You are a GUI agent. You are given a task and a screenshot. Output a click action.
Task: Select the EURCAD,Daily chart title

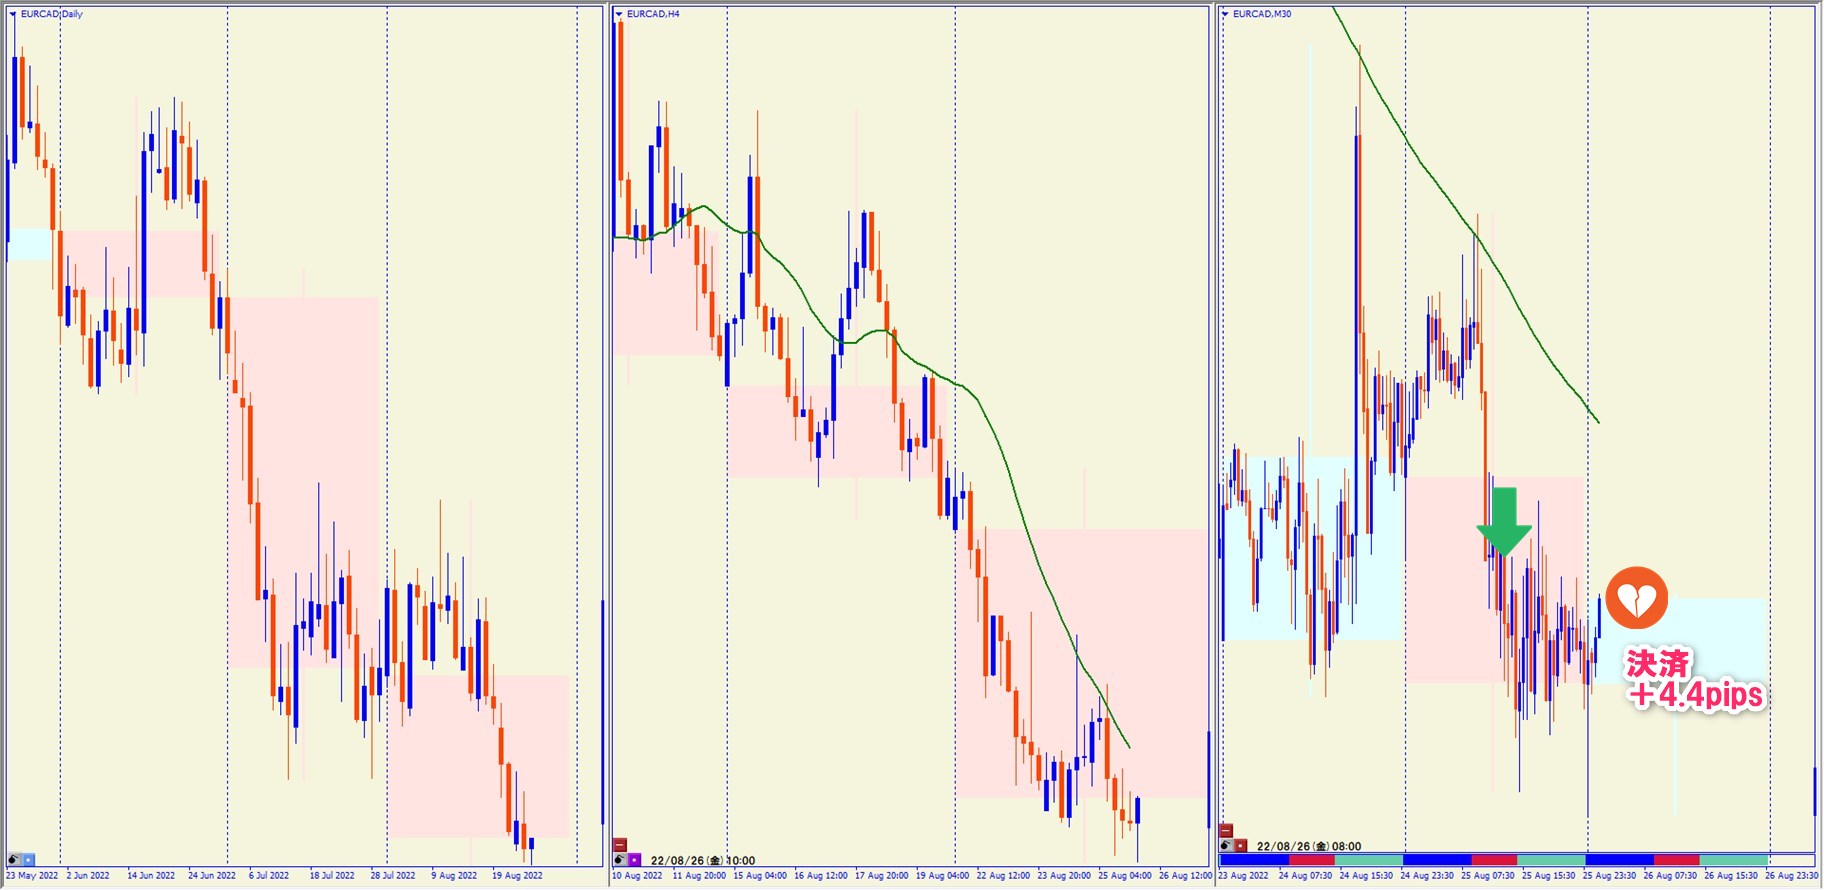click(52, 14)
